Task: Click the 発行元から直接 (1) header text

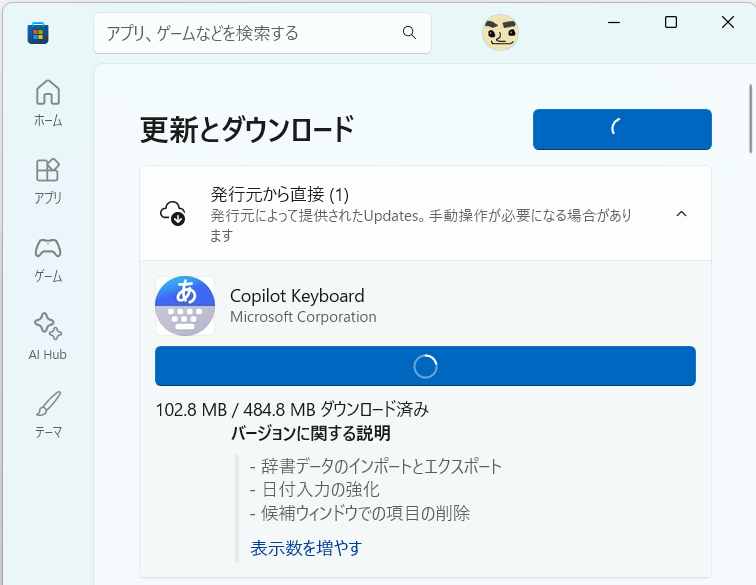Action: tap(280, 195)
